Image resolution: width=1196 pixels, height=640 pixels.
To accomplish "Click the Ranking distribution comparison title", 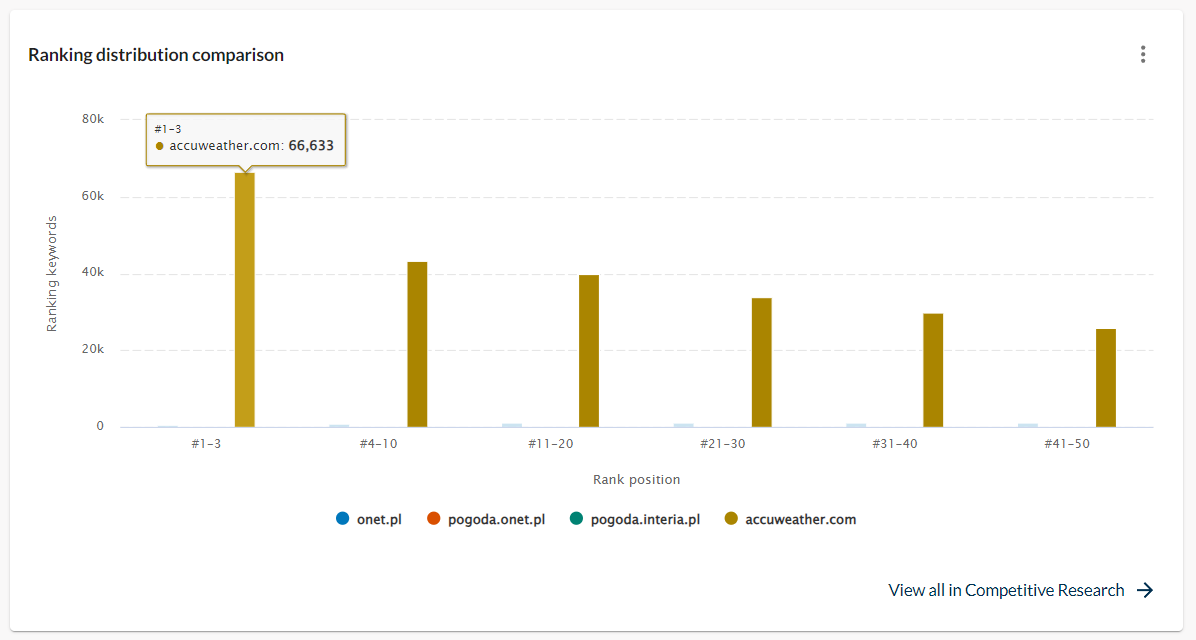I will [x=156, y=55].
